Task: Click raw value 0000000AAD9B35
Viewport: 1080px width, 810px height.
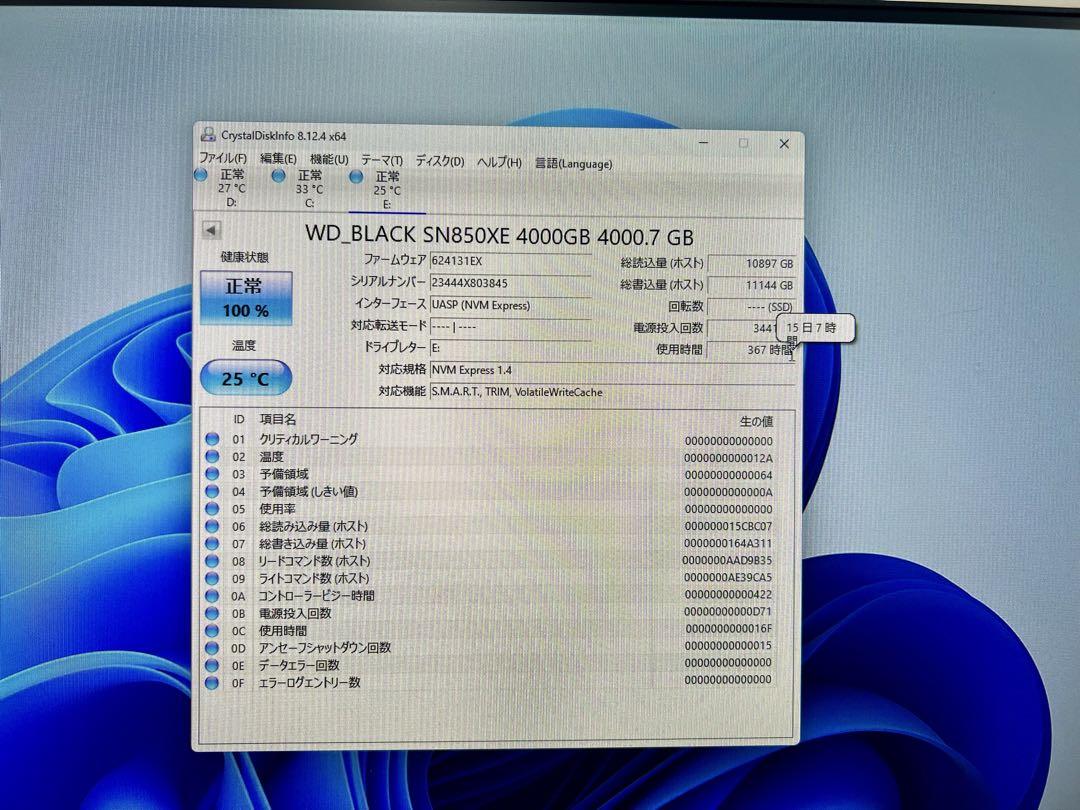Action: pos(727,561)
